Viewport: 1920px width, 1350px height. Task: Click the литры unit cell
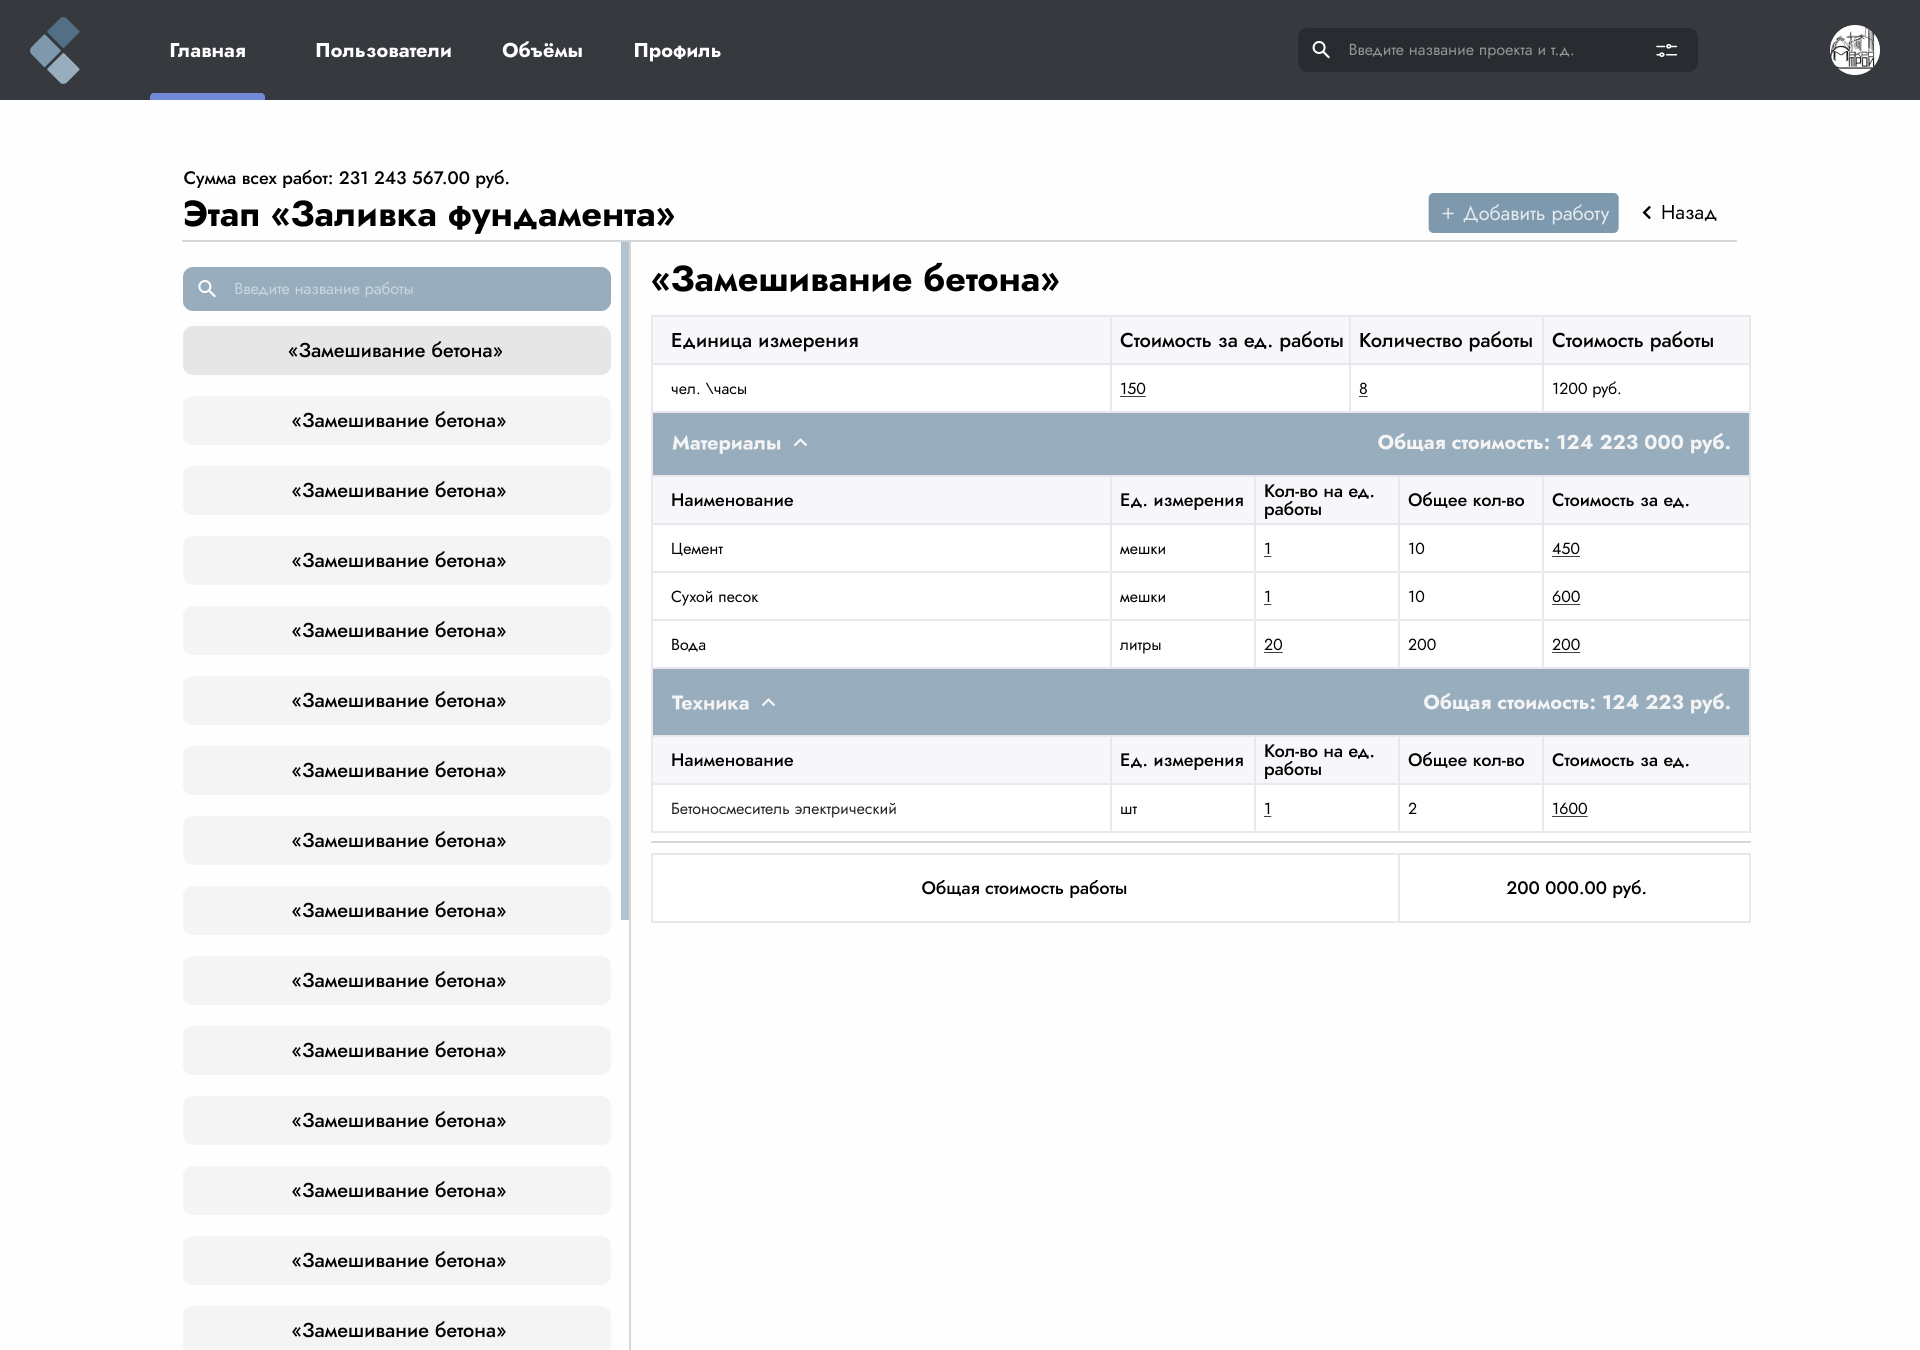1140,645
